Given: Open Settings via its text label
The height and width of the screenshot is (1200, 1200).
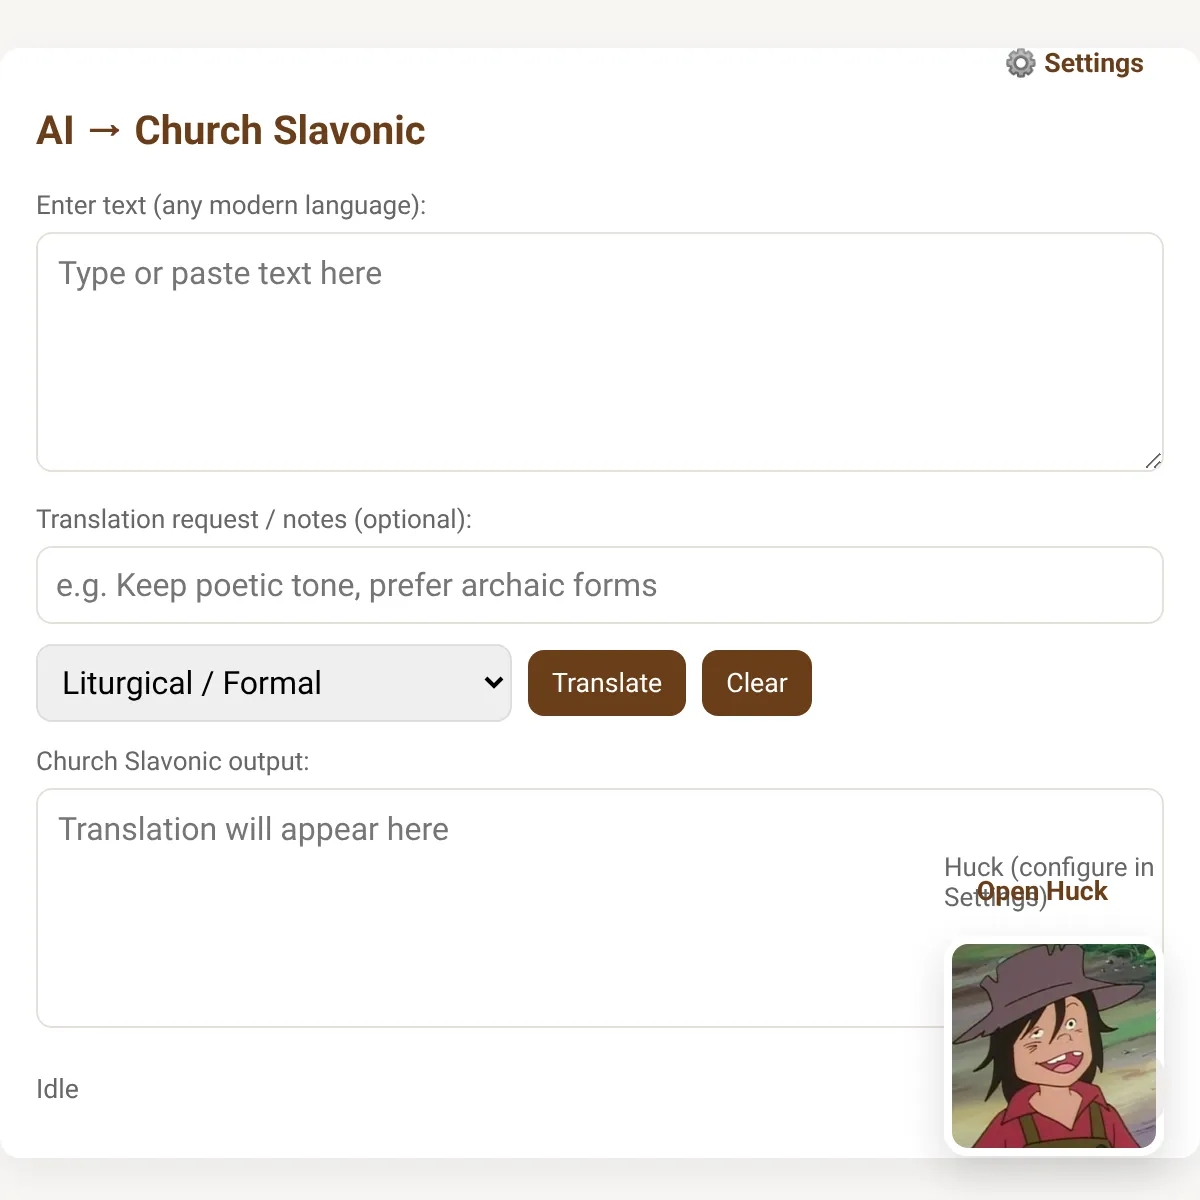Looking at the screenshot, I should (x=1093, y=63).
